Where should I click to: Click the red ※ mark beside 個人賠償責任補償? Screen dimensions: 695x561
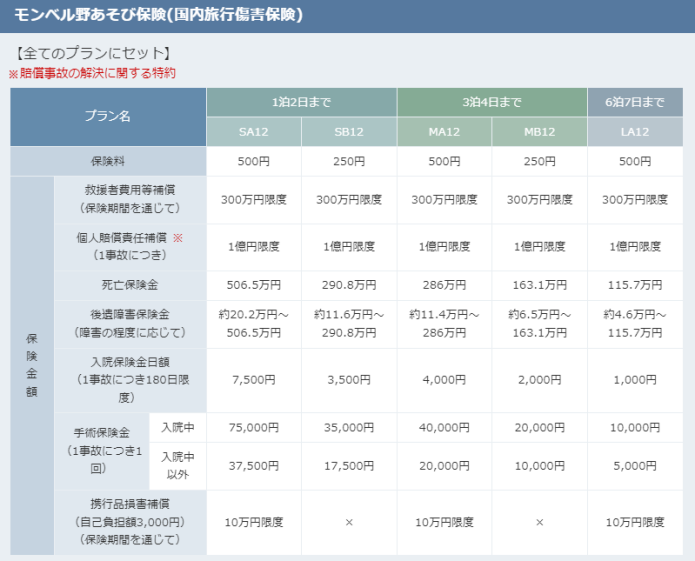178,238
